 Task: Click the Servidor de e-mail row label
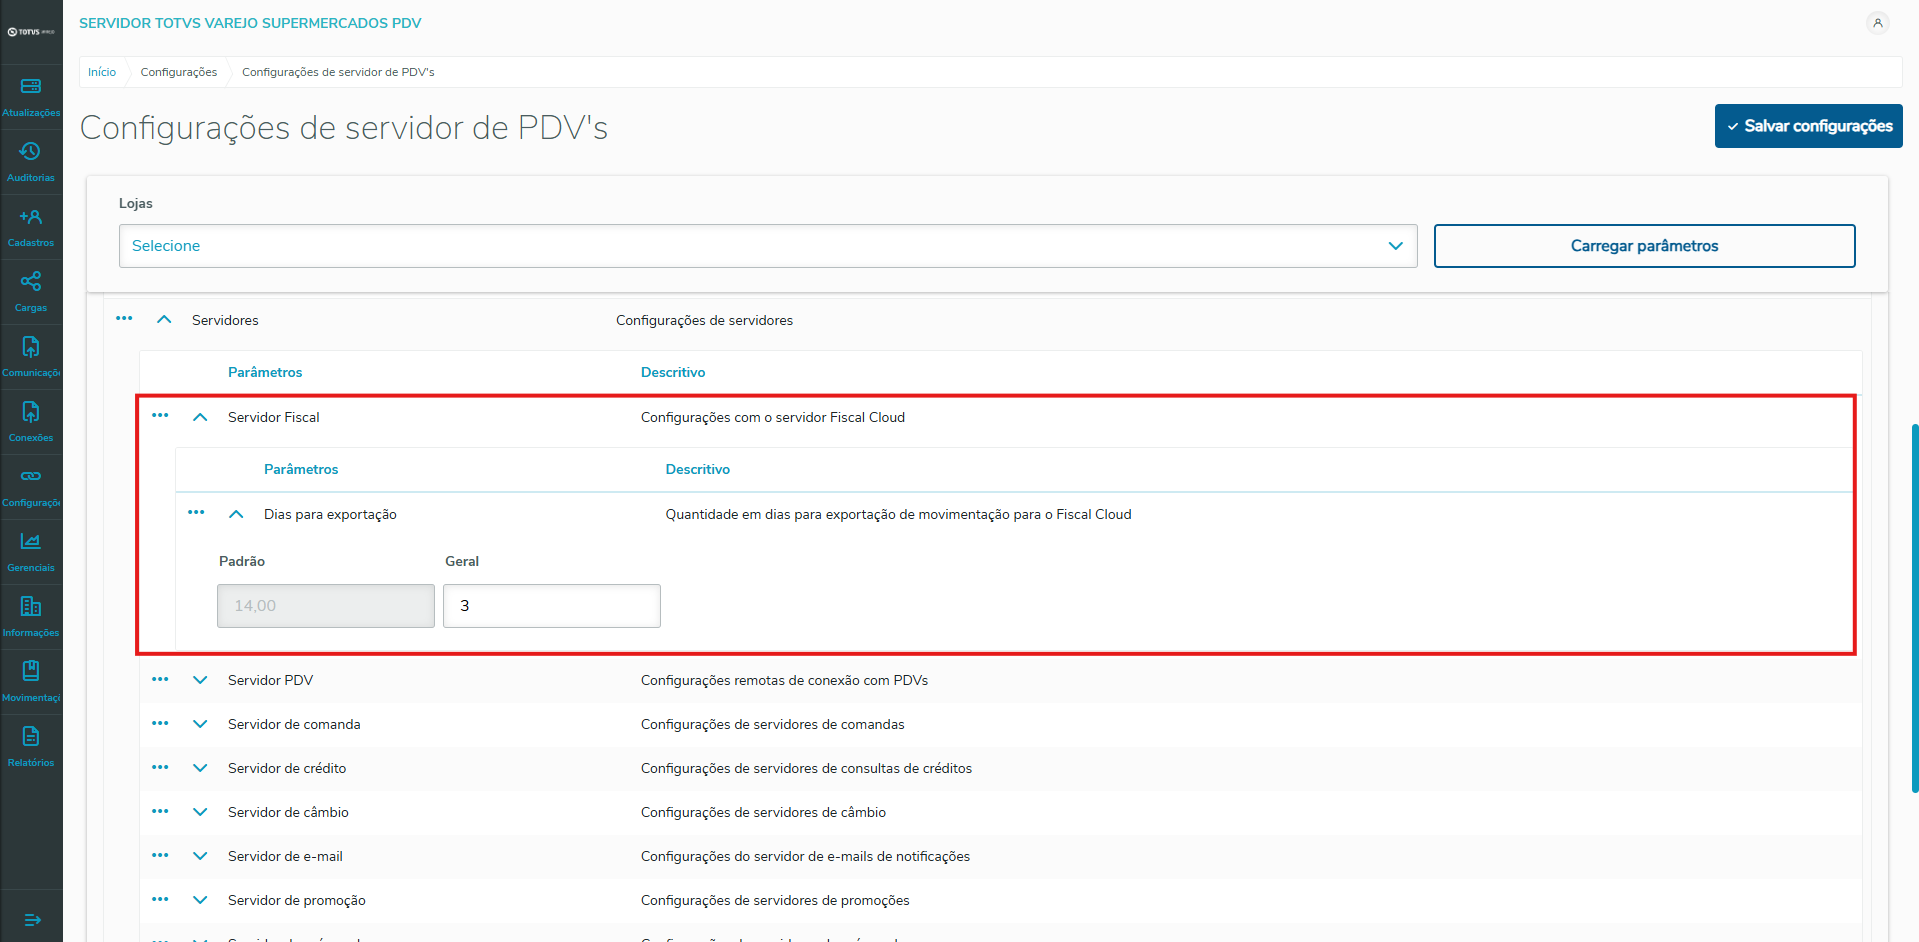[x=285, y=856]
